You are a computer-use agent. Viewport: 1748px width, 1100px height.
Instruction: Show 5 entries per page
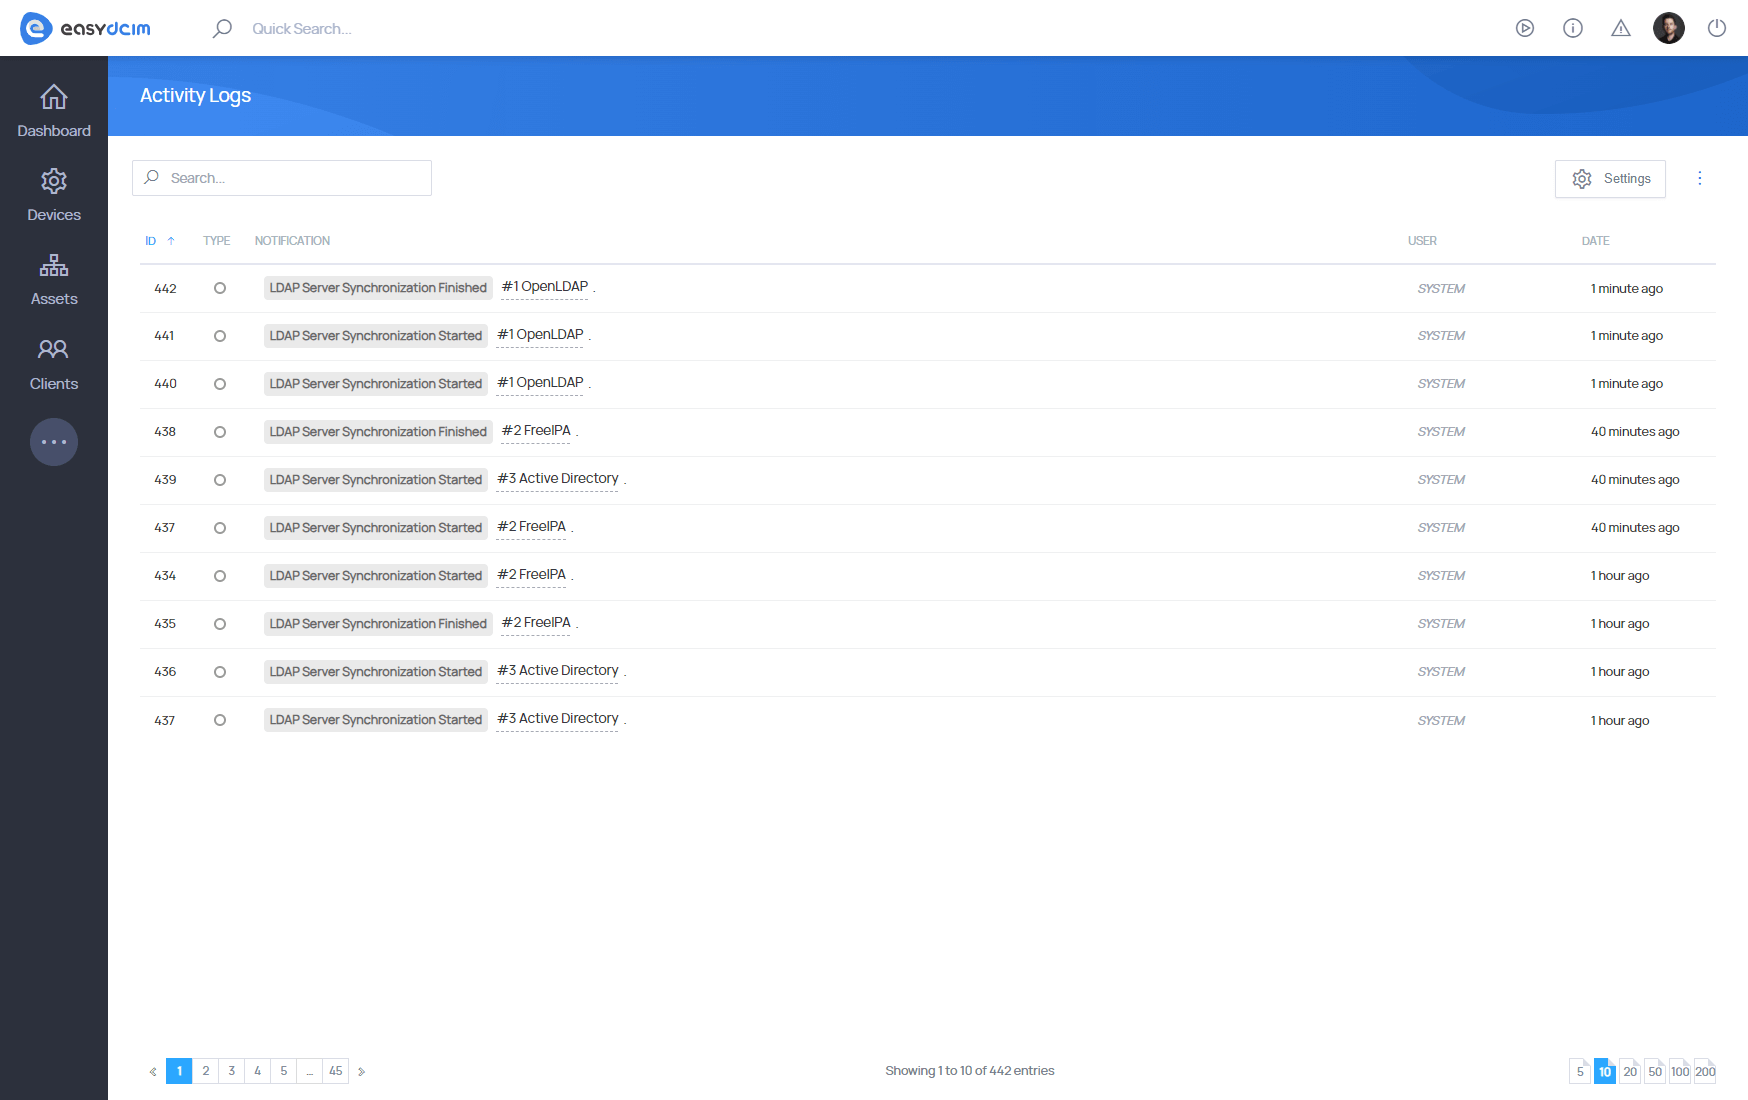pyautogui.click(x=1580, y=1071)
